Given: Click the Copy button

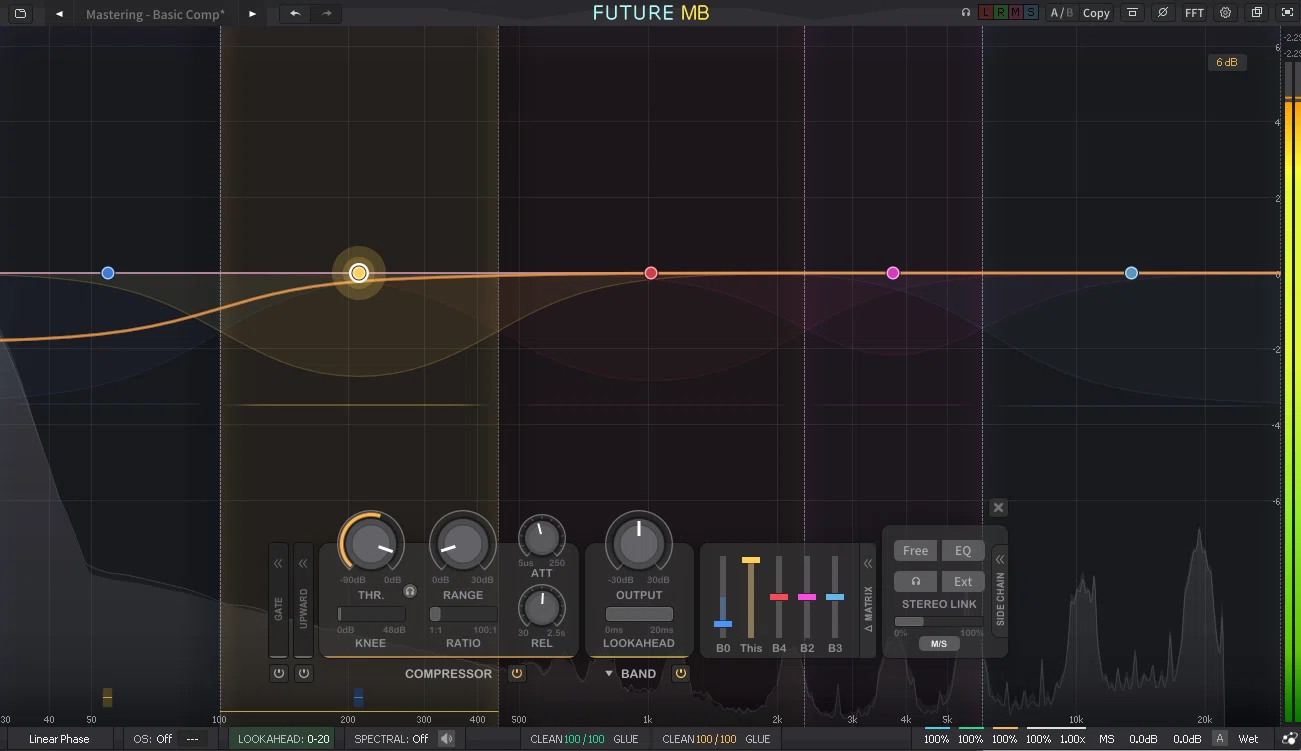Looking at the screenshot, I should coord(1096,13).
